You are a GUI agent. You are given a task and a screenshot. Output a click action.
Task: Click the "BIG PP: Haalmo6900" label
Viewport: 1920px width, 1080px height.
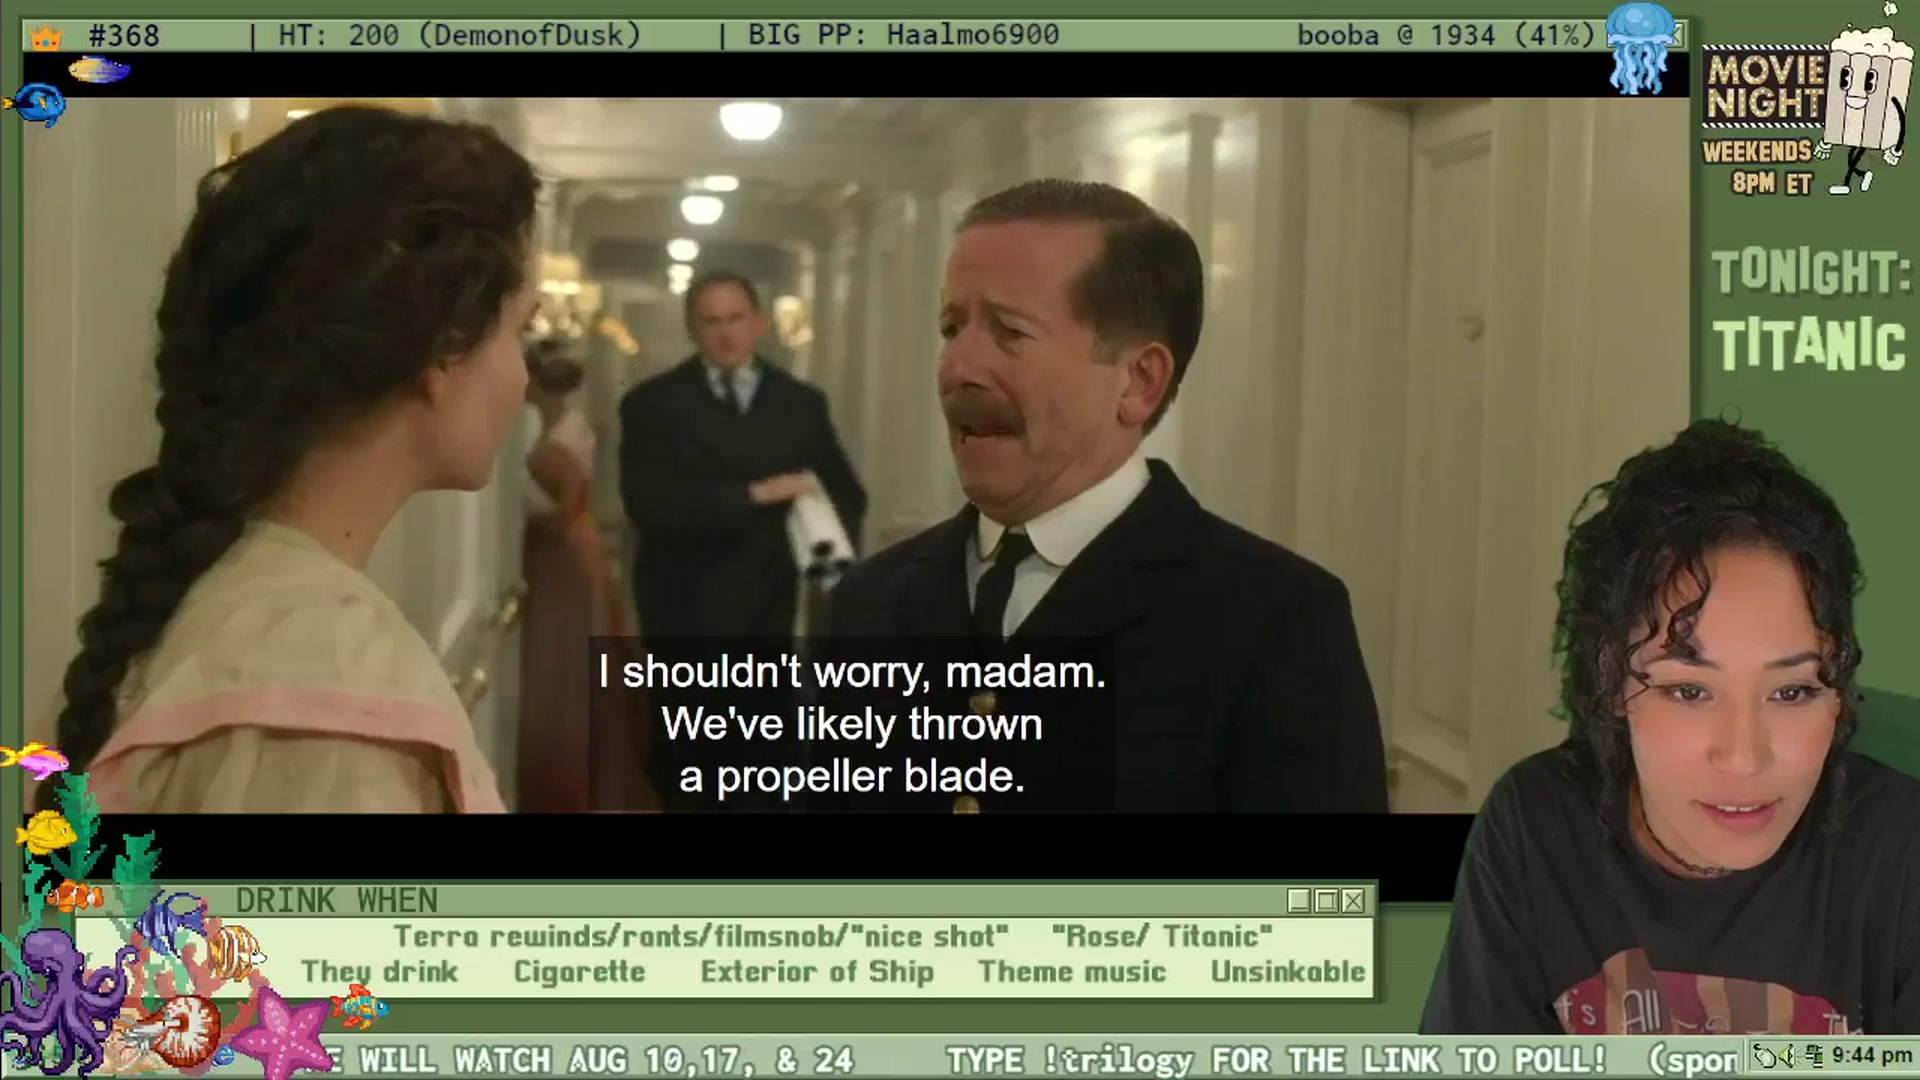point(903,36)
